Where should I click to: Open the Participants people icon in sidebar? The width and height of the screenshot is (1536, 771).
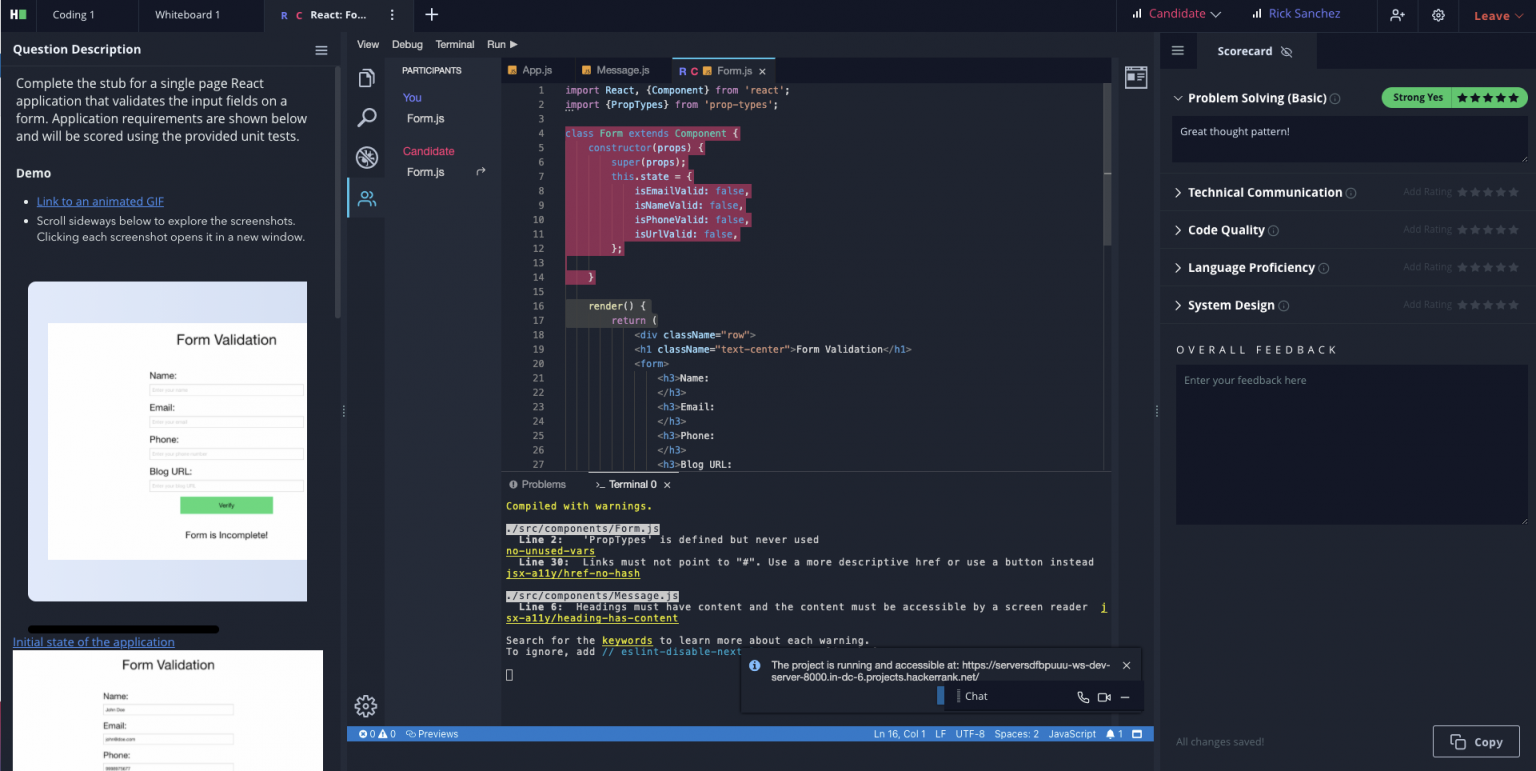coord(367,198)
